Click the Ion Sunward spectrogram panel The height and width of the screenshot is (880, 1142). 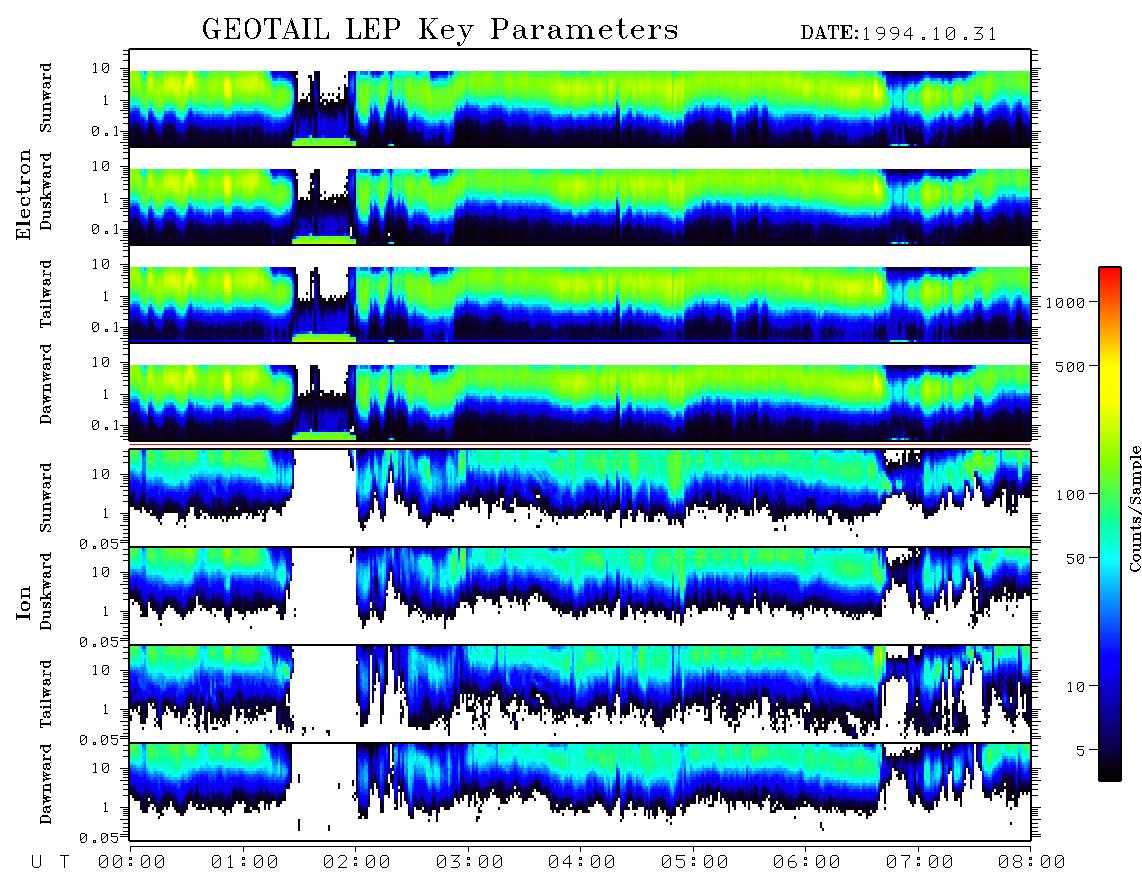pyautogui.click(x=580, y=498)
